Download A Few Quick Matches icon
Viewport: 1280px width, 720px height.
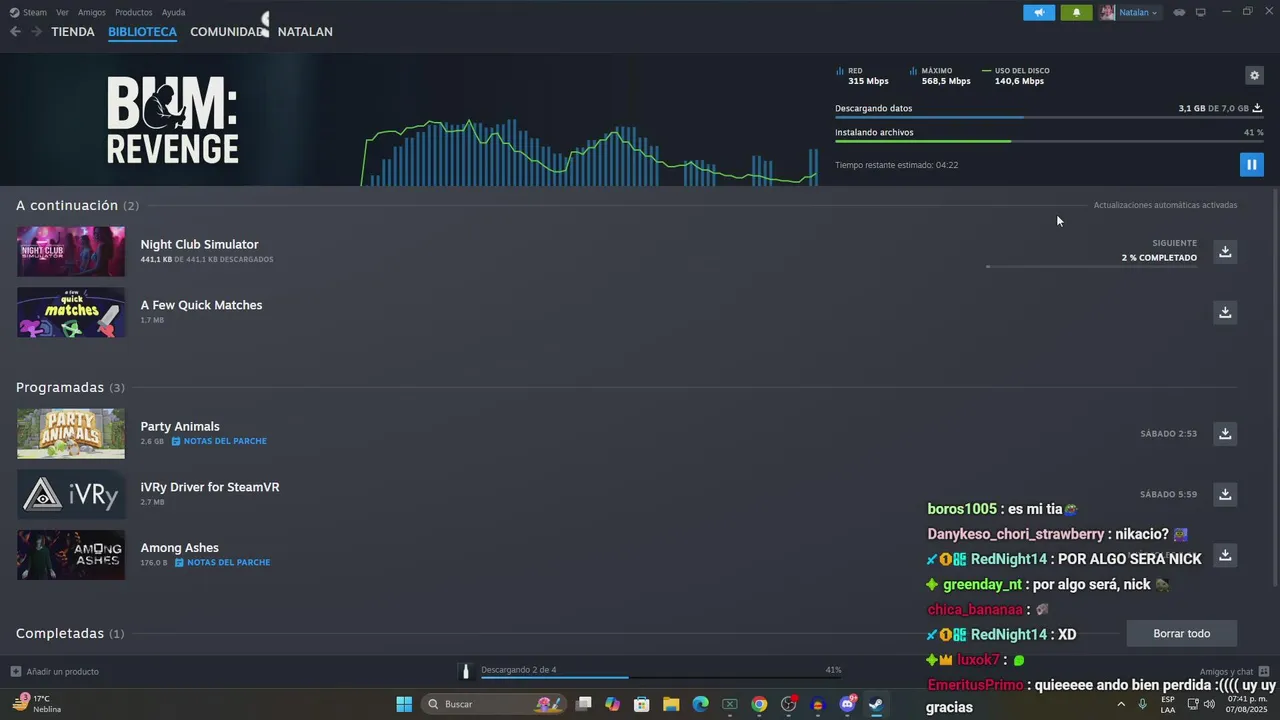click(x=1225, y=312)
